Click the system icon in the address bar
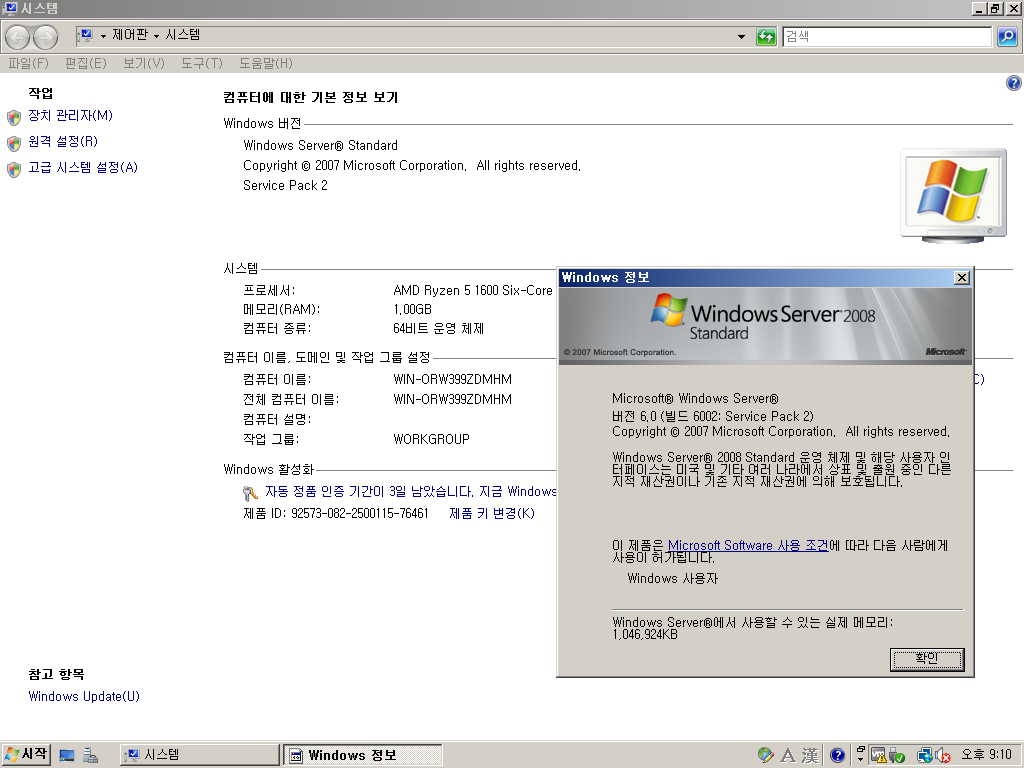The image size is (1024, 768). 86,35
